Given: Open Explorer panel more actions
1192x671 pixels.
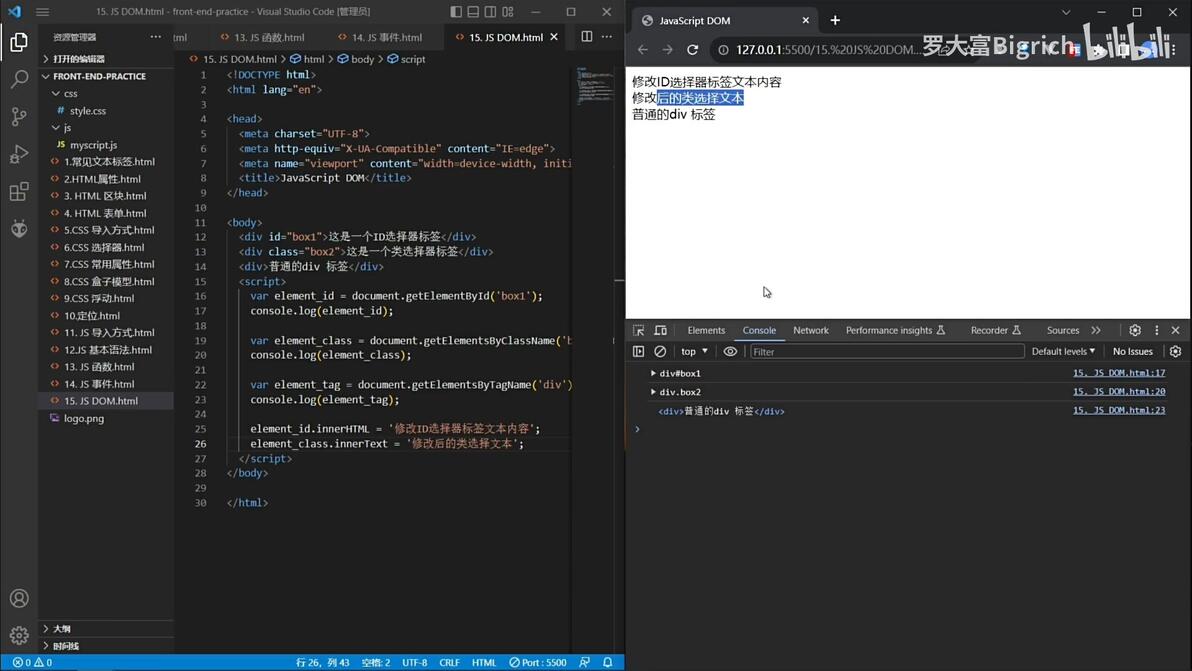Looking at the screenshot, I should (156, 36).
